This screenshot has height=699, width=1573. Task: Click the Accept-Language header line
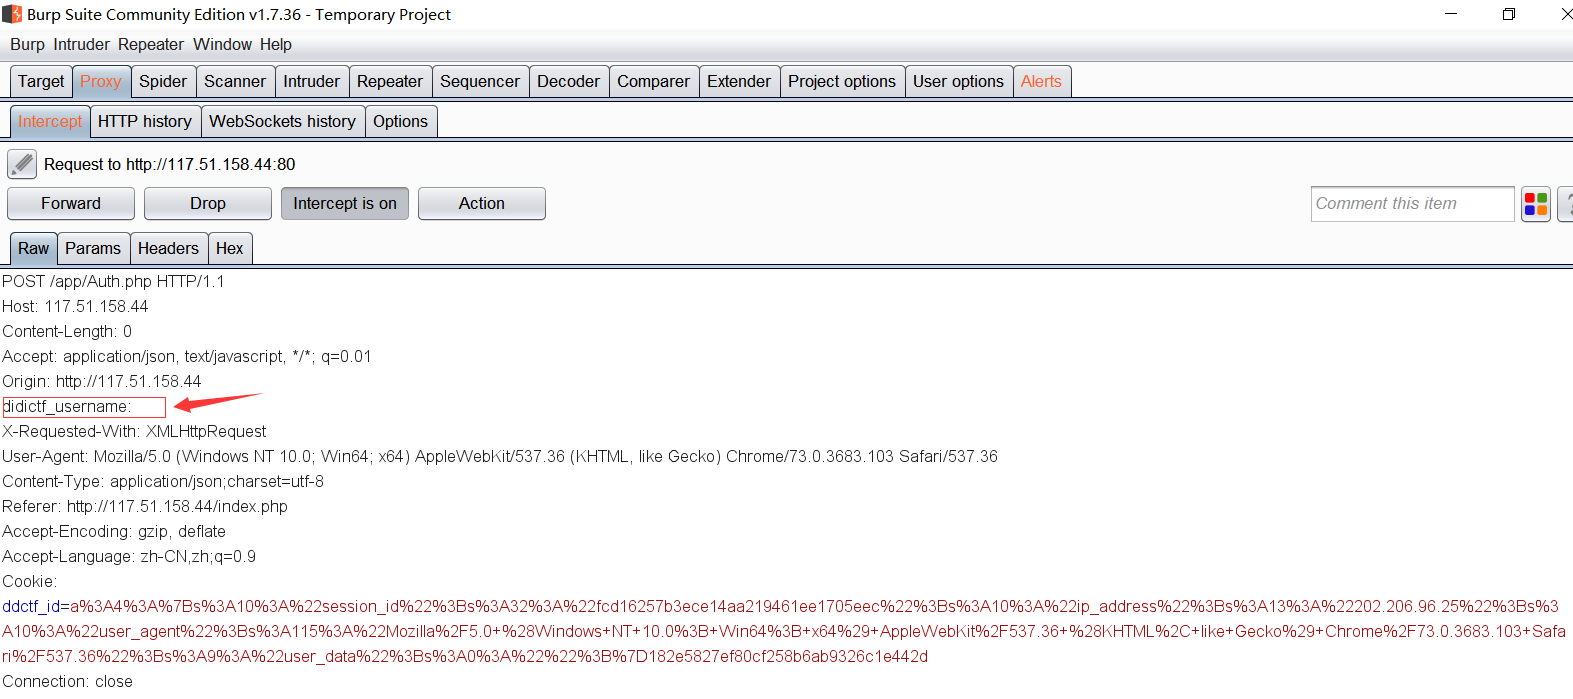(129, 557)
